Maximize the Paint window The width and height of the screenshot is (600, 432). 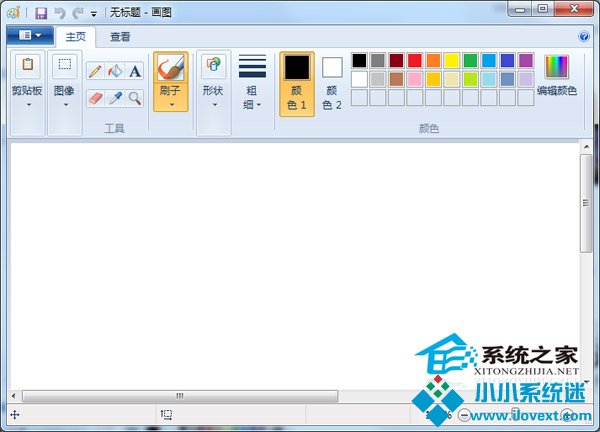click(543, 9)
